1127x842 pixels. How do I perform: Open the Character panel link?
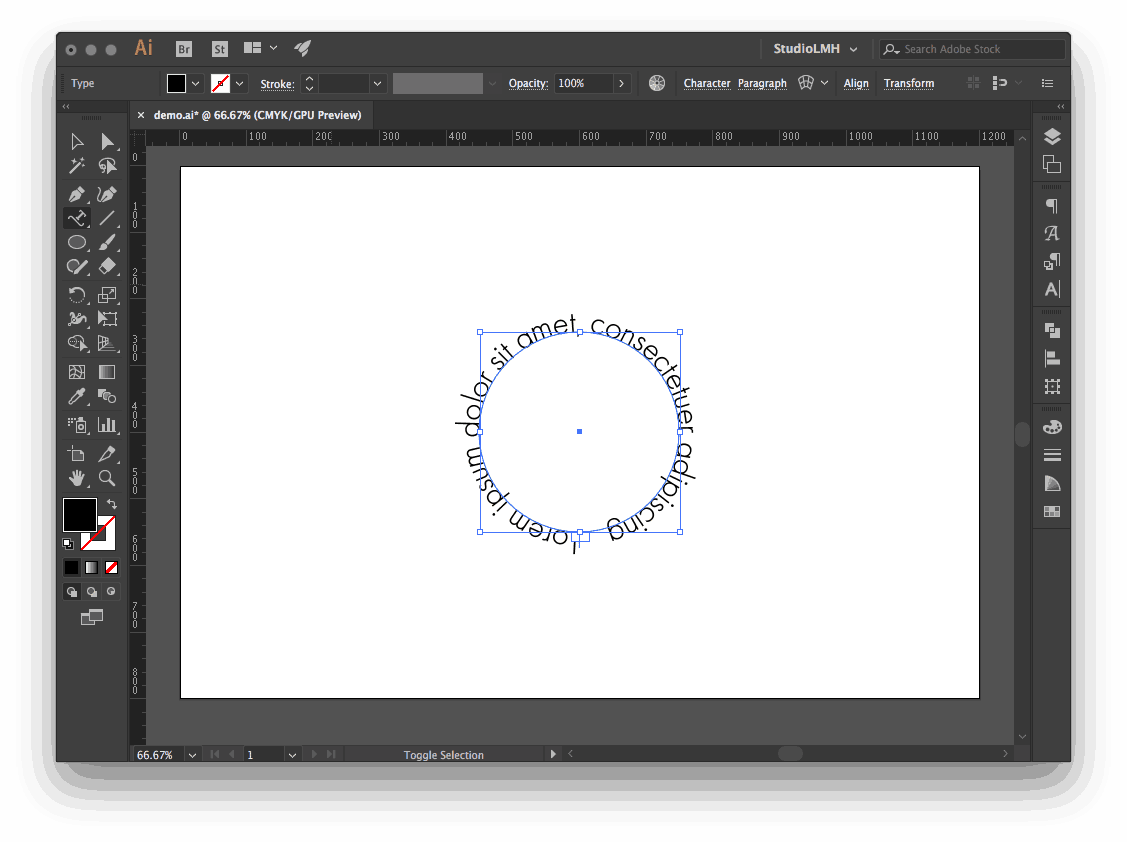coord(707,83)
